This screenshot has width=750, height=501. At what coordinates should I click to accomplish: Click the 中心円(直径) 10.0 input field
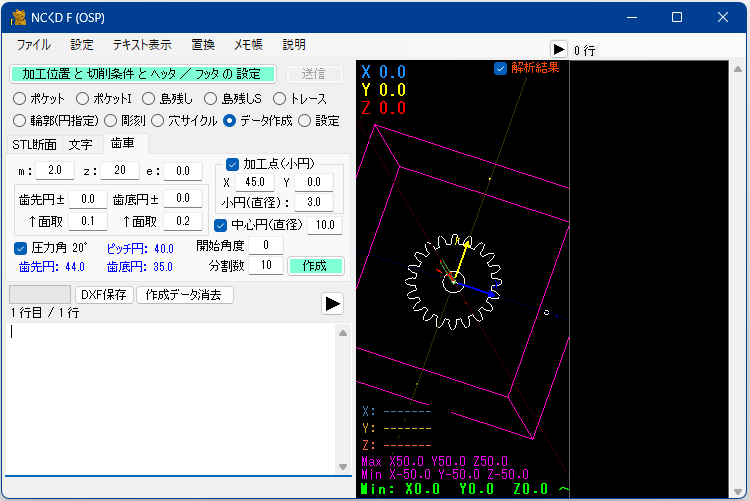click(325, 225)
